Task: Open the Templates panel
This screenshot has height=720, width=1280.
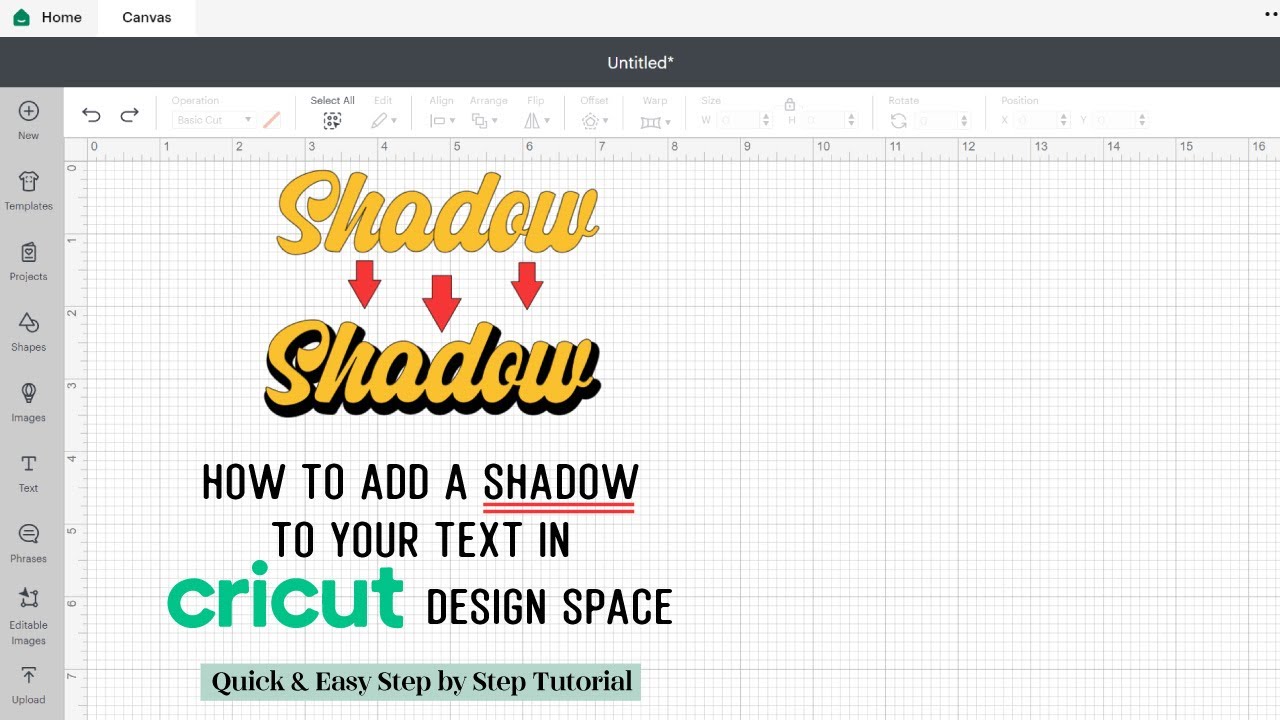Action: pos(29,191)
